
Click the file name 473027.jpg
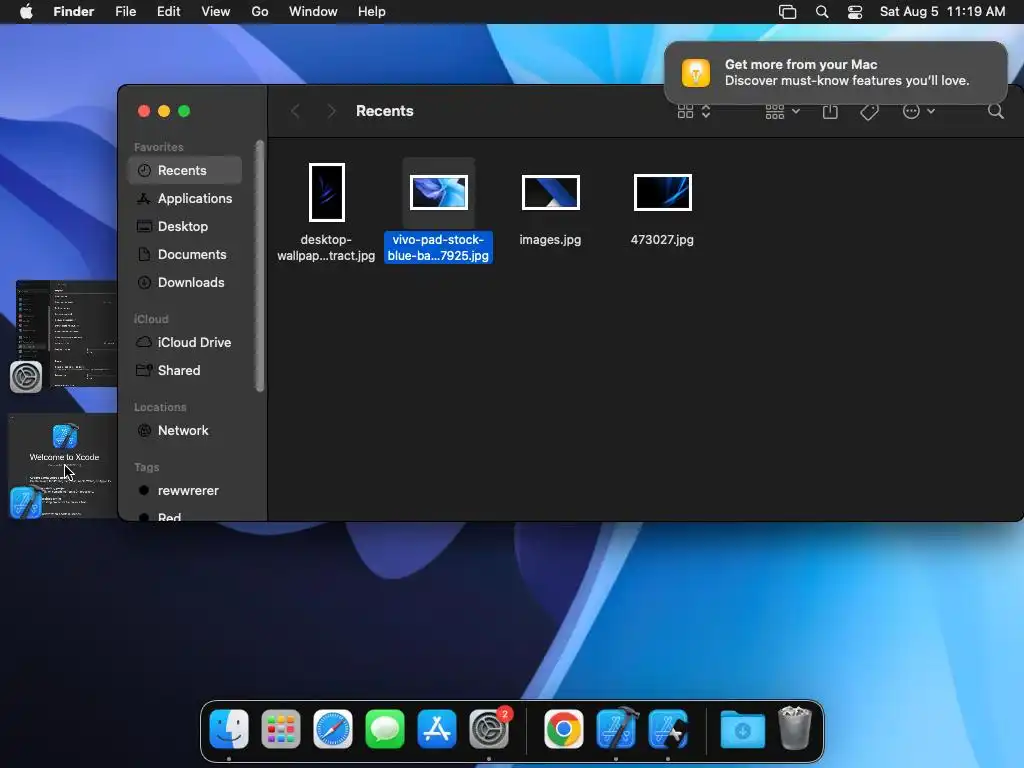click(x=662, y=240)
